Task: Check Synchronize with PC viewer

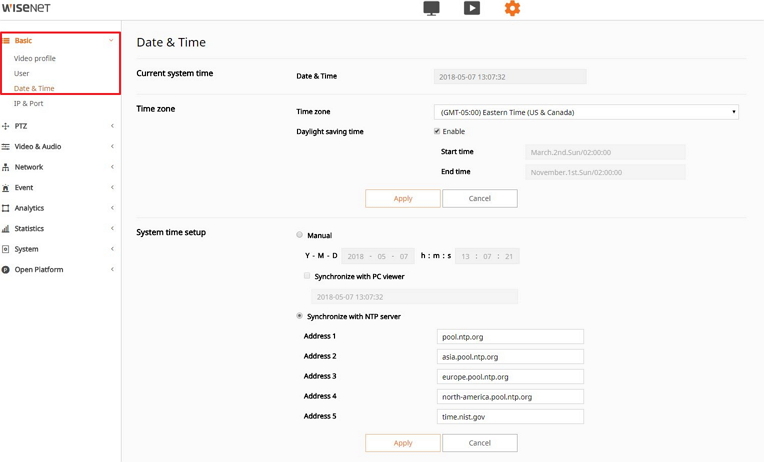Action: [x=307, y=276]
